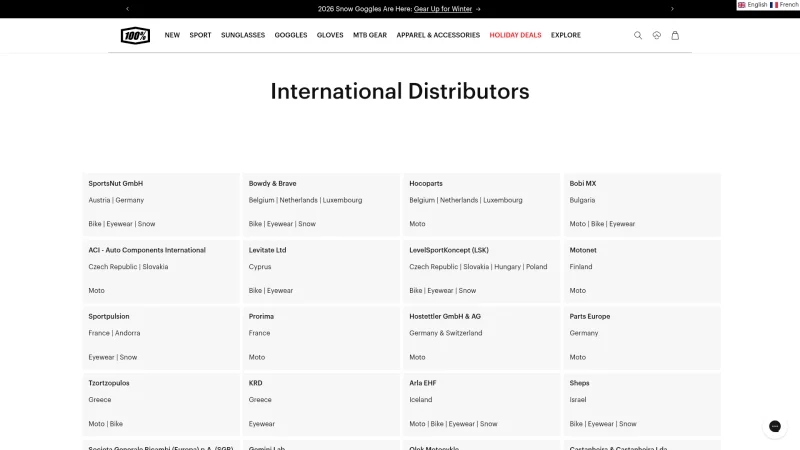Select the Tzortzopulos distributor name

(x=109, y=383)
